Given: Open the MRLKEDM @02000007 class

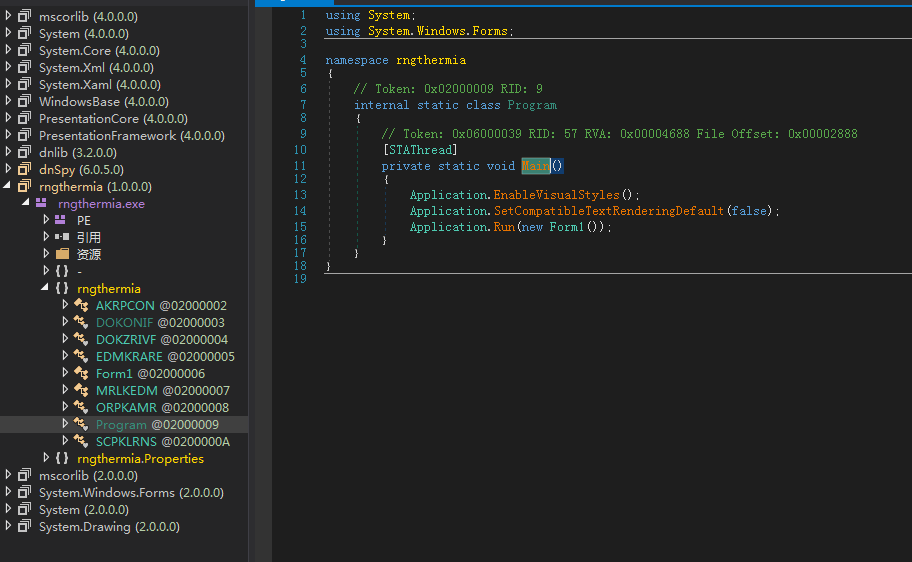Looking at the screenshot, I should (163, 390).
